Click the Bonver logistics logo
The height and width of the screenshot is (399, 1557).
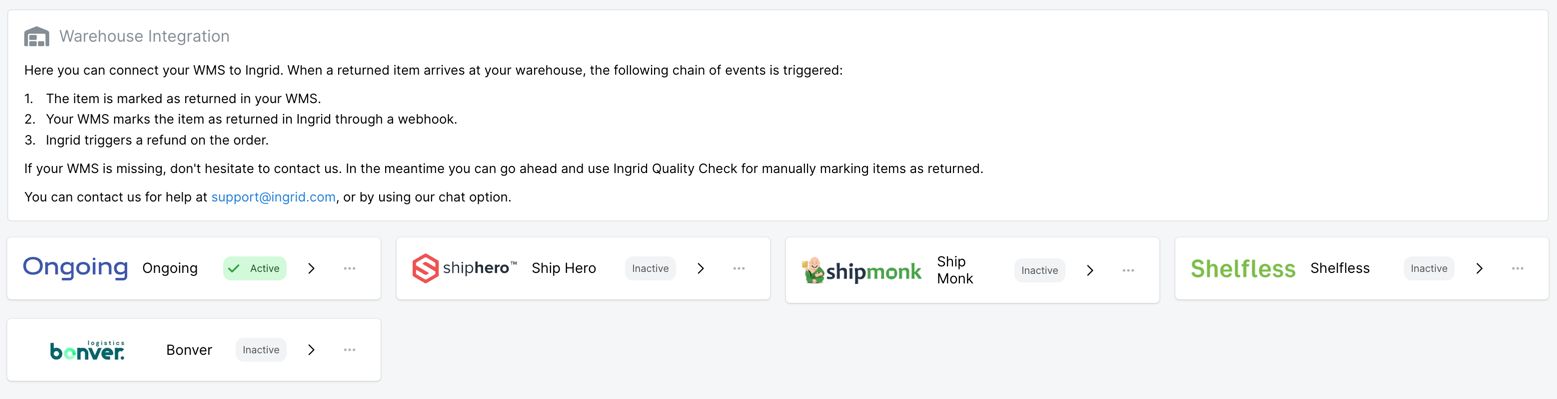(x=87, y=350)
